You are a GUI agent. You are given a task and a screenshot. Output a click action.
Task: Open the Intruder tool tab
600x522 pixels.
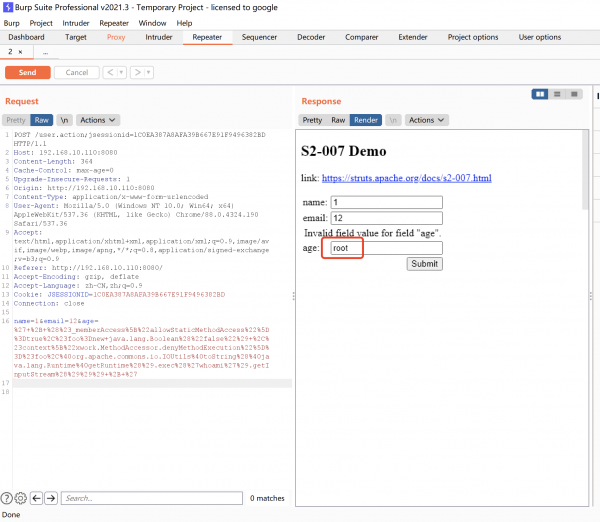click(x=158, y=37)
